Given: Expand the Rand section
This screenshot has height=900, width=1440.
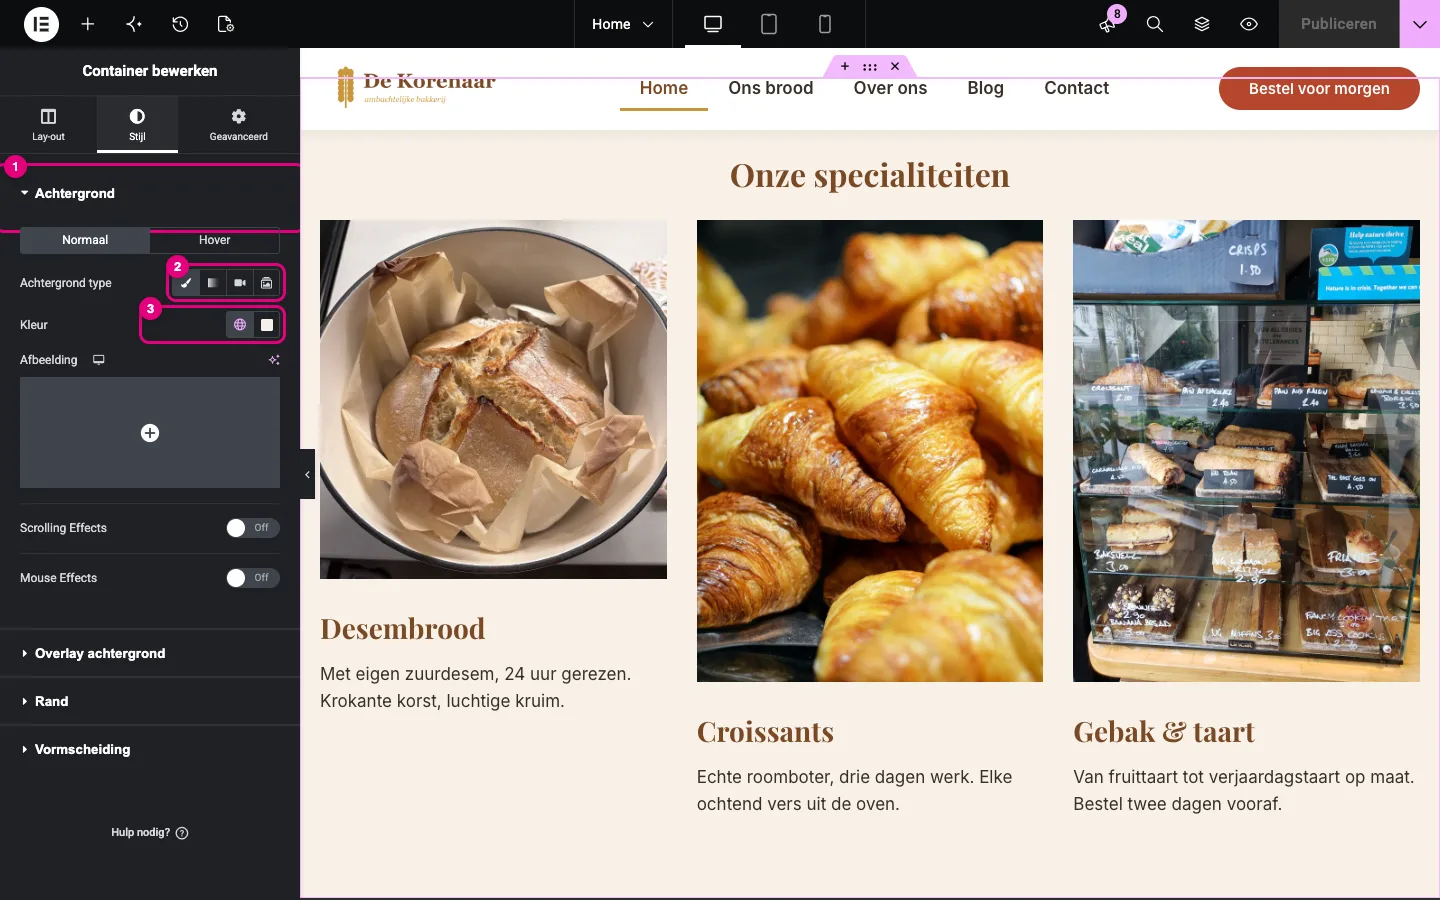Looking at the screenshot, I should [150, 701].
